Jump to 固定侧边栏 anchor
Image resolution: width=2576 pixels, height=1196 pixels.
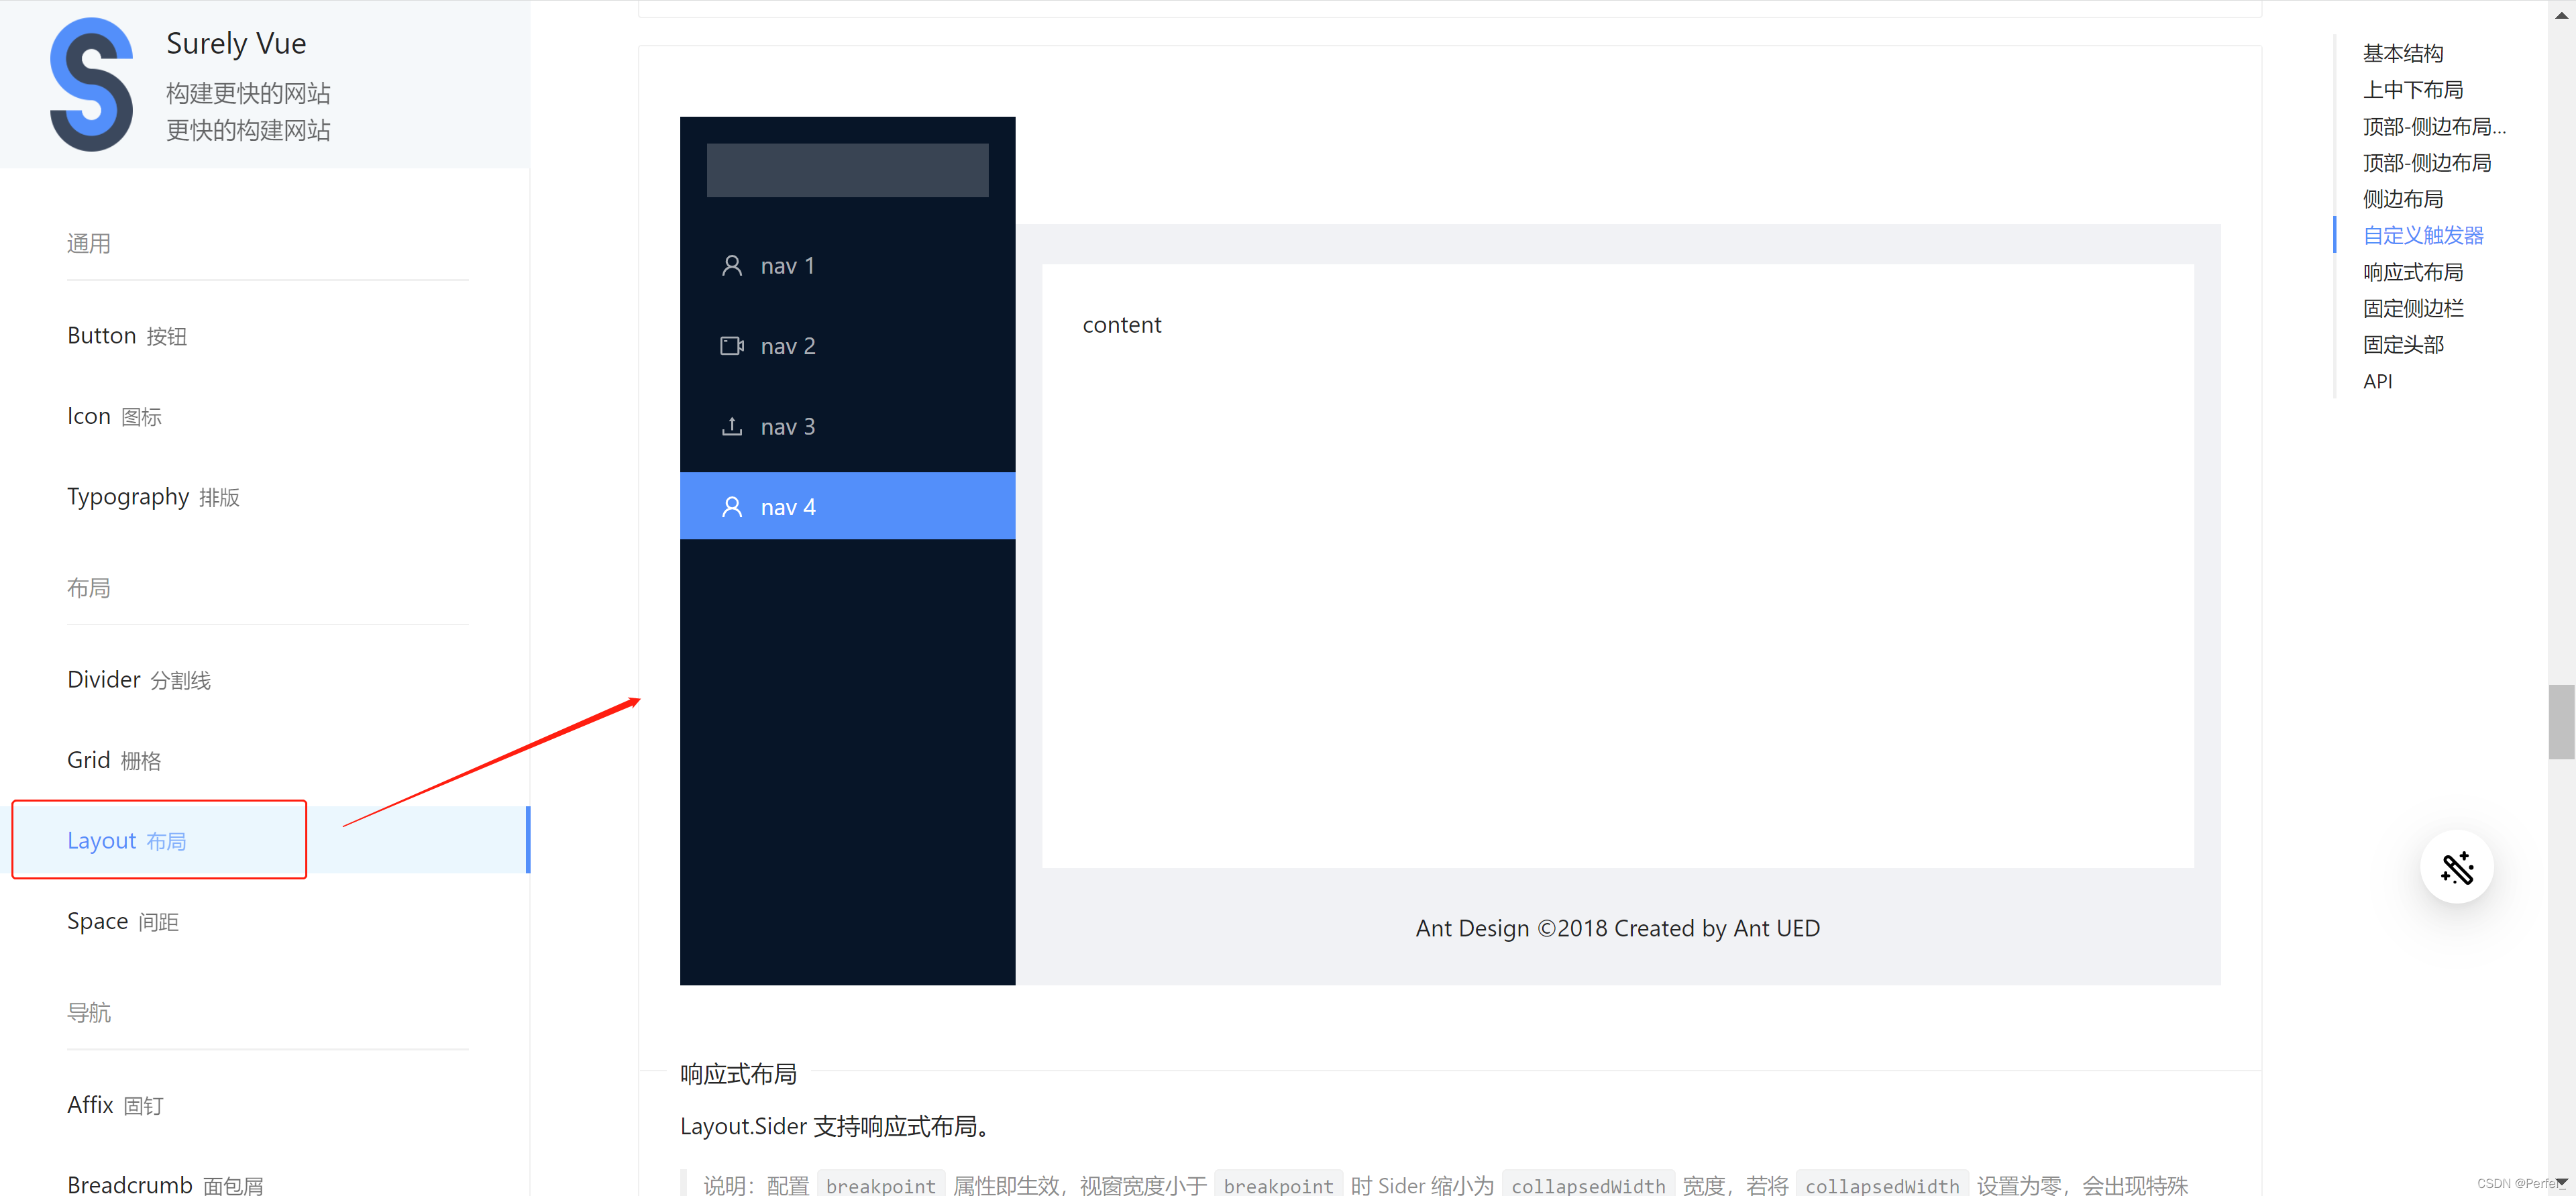tap(2412, 308)
